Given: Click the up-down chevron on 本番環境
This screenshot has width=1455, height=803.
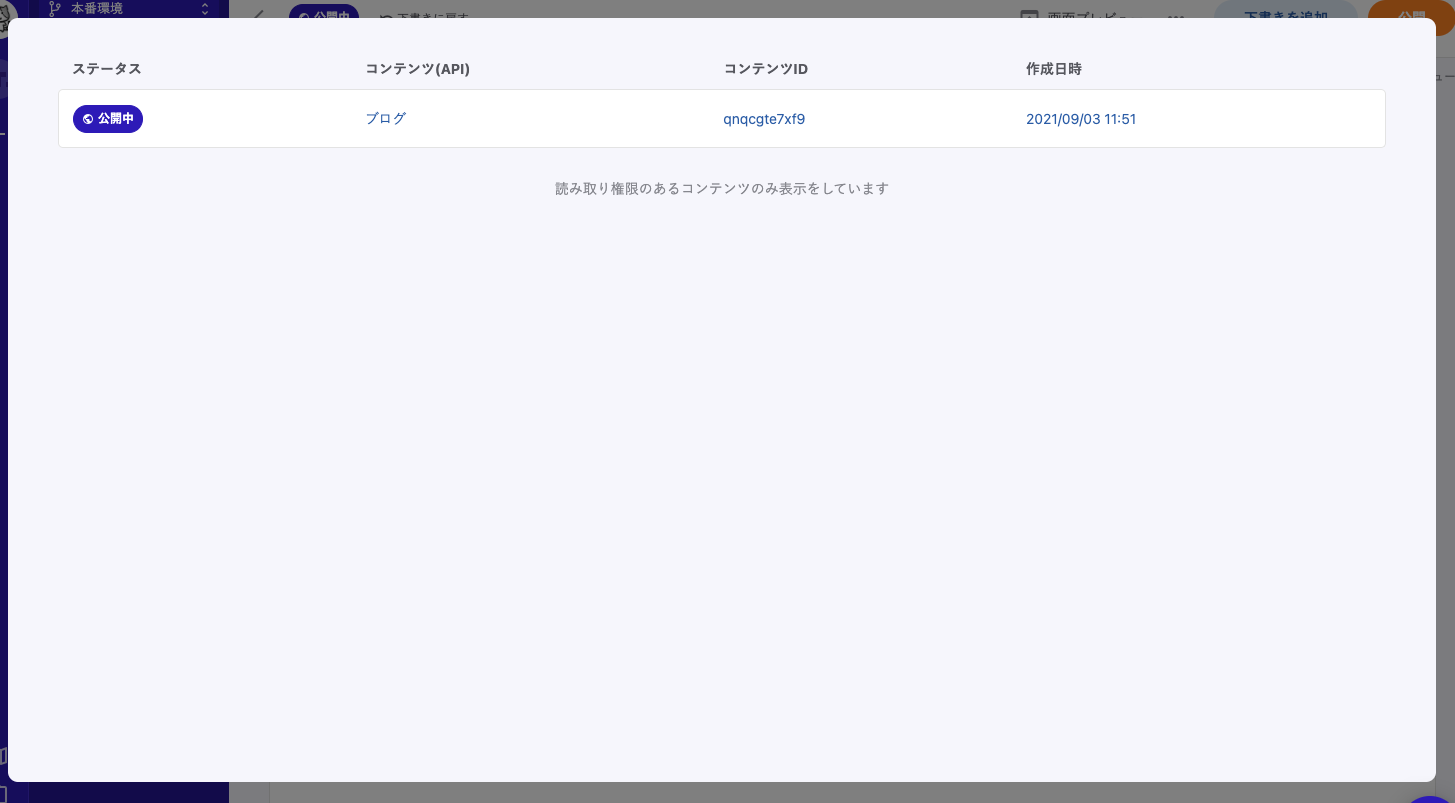Looking at the screenshot, I should [205, 9].
